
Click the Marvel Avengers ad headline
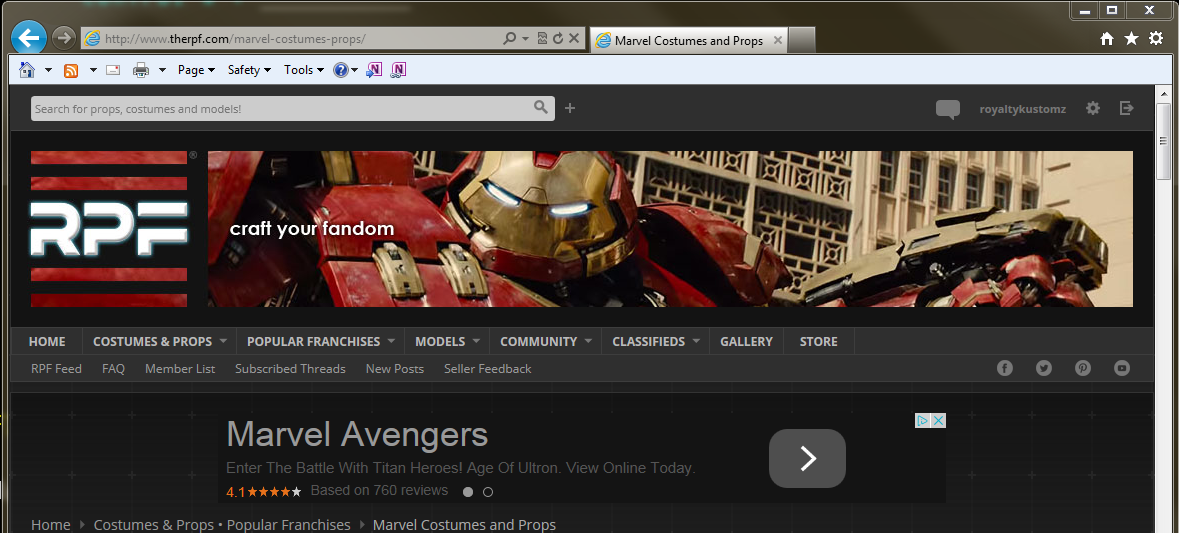(x=357, y=435)
